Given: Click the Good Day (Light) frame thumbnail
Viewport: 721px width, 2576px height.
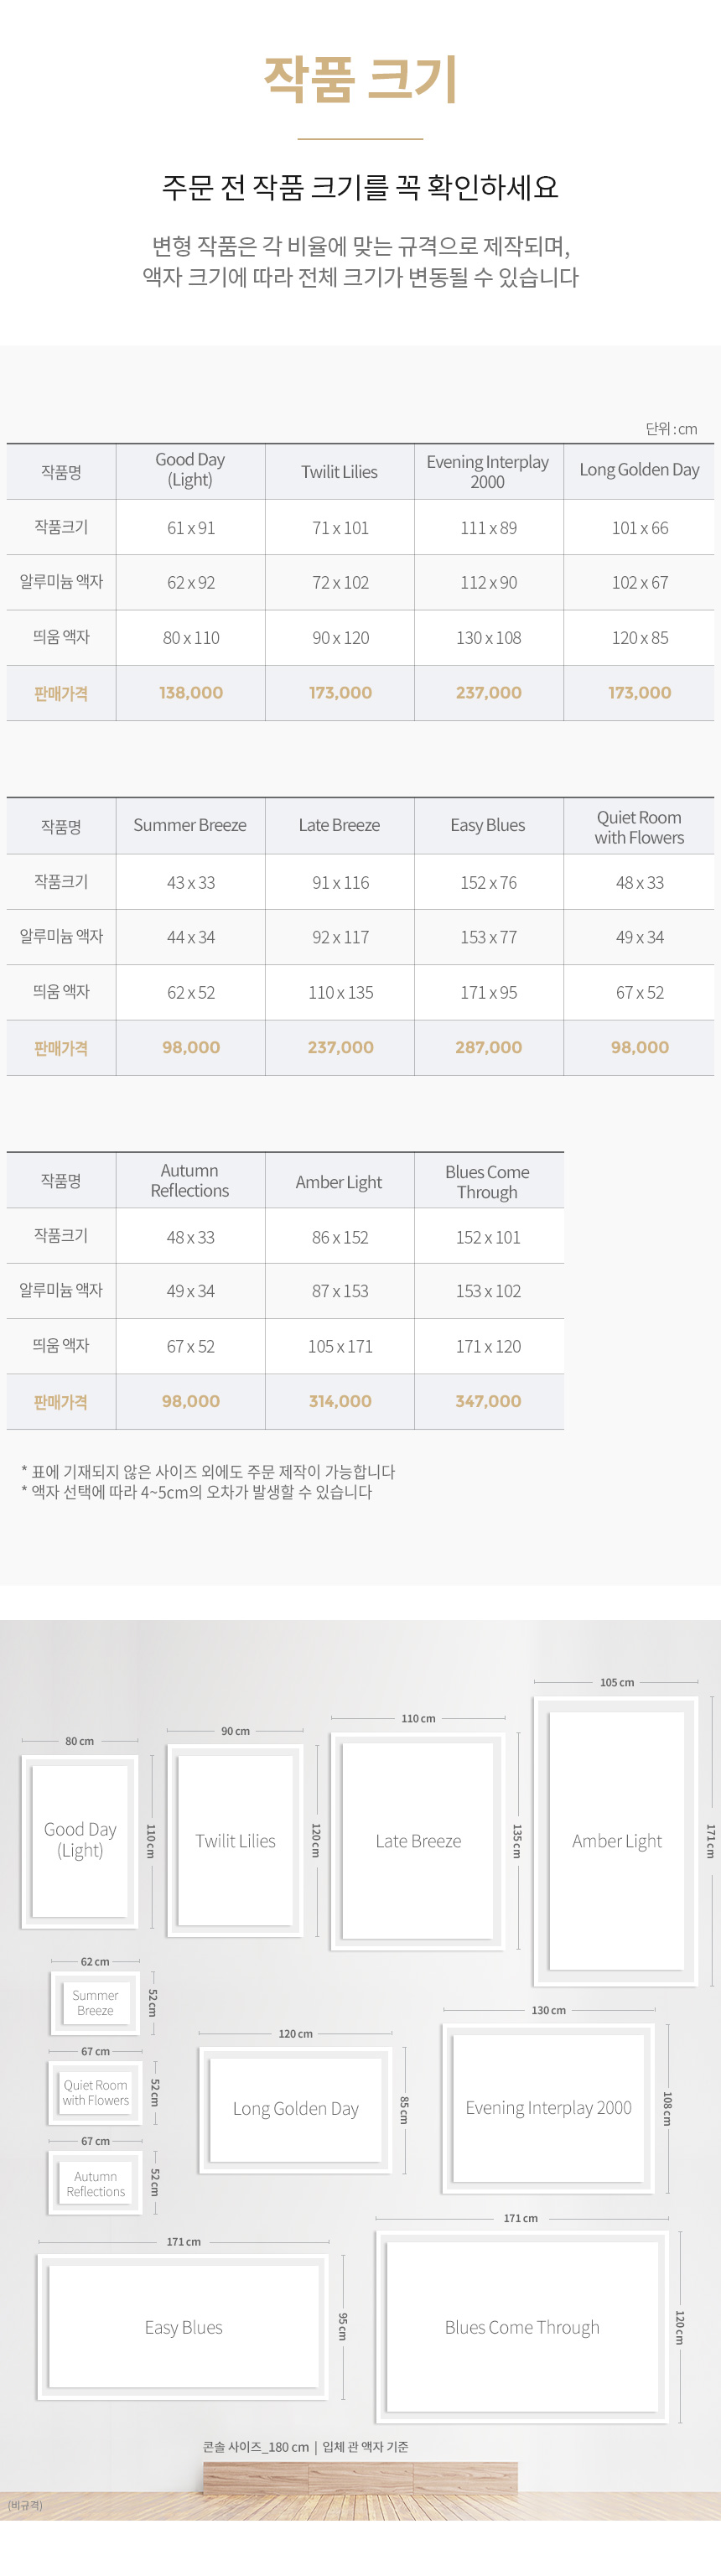Looking at the screenshot, I should [80, 1841].
